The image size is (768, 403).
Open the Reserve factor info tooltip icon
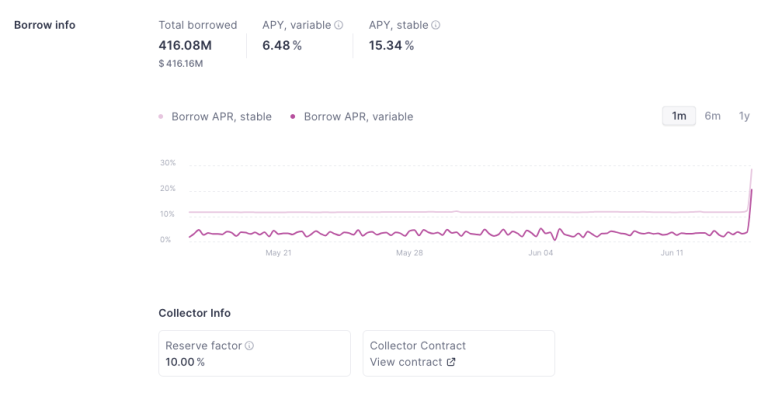click(250, 346)
